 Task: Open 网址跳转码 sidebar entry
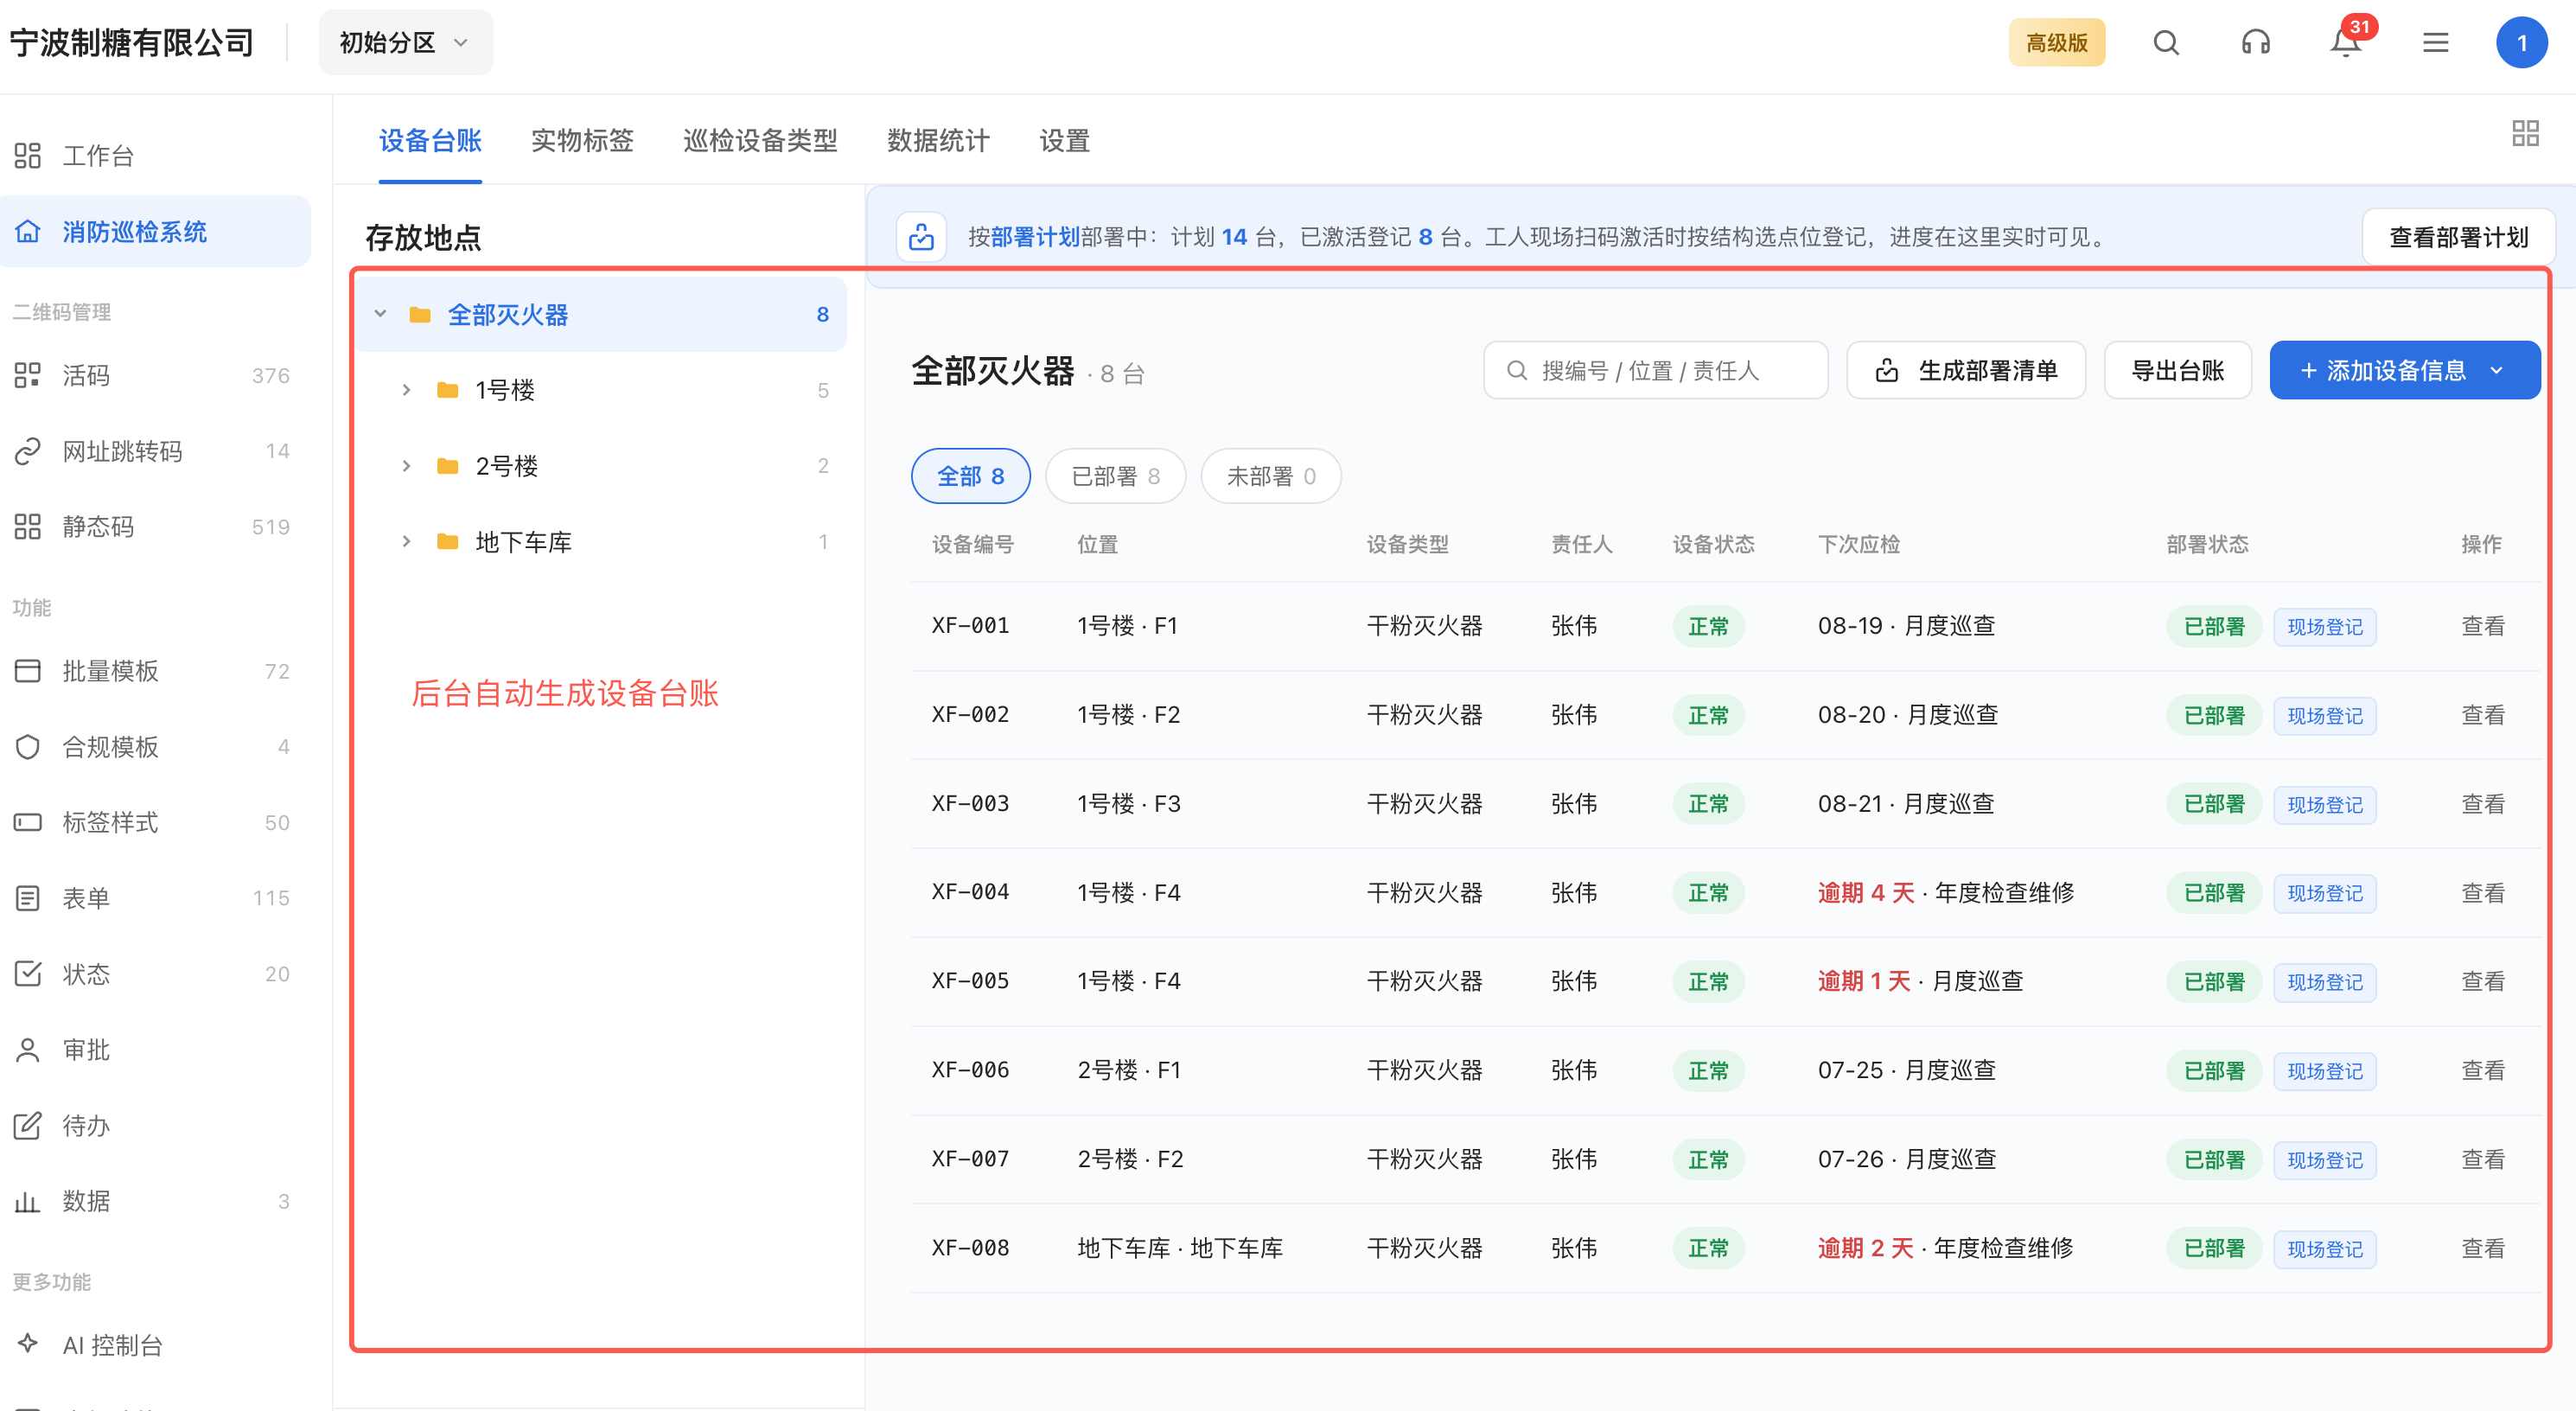[156, 451]
